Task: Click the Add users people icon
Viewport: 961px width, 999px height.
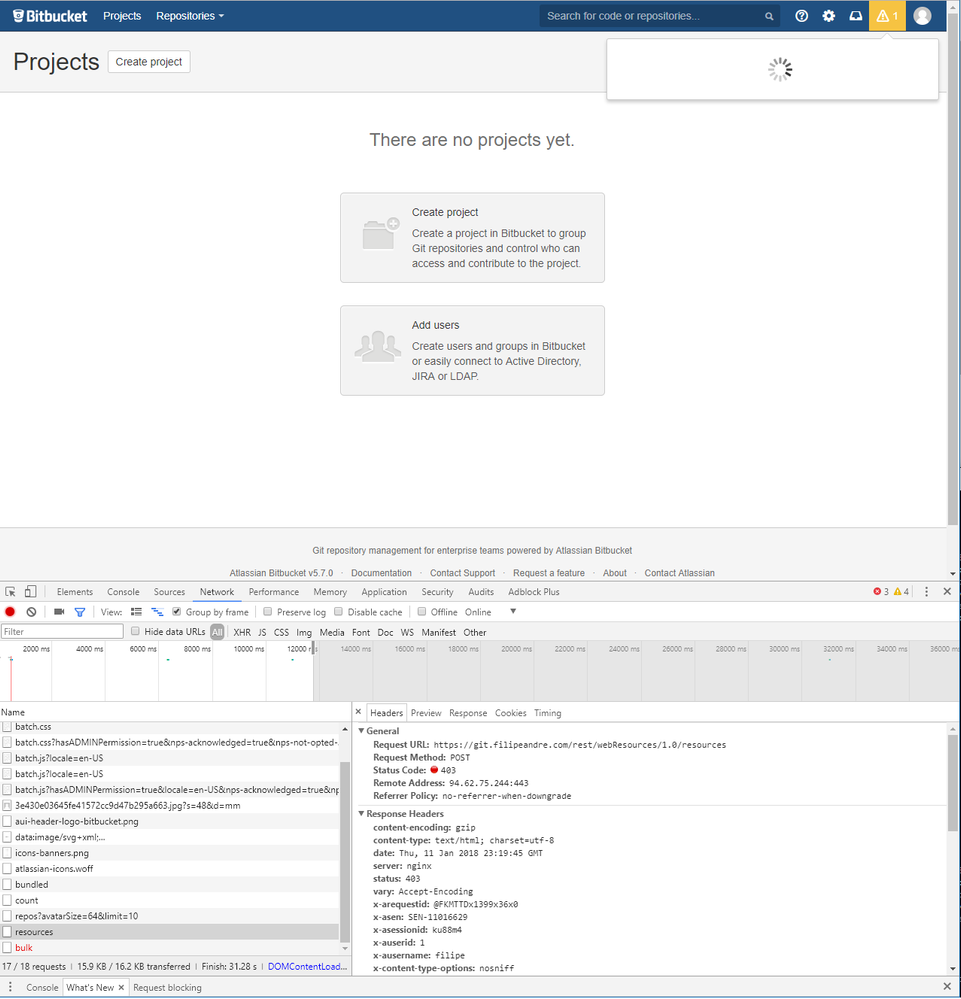Action: 378,347
